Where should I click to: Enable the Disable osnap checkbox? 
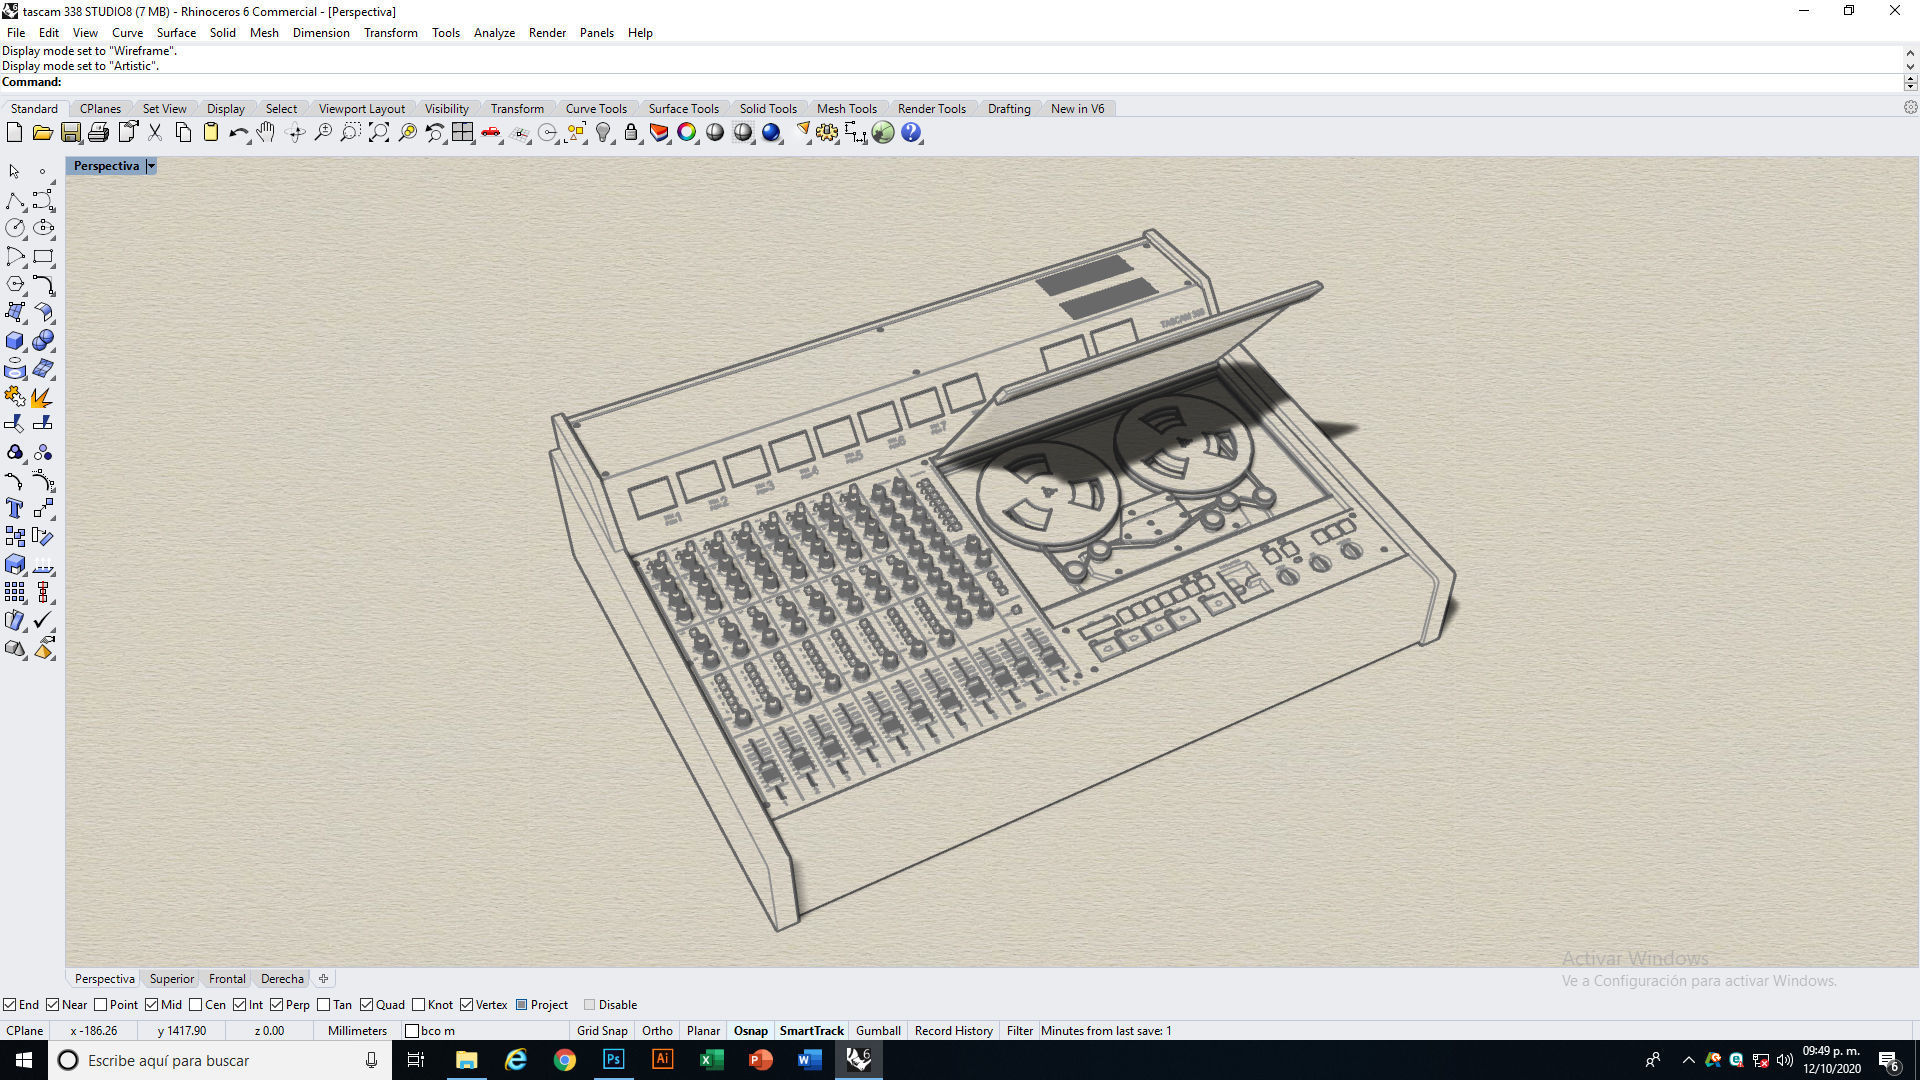[589, 1005]
